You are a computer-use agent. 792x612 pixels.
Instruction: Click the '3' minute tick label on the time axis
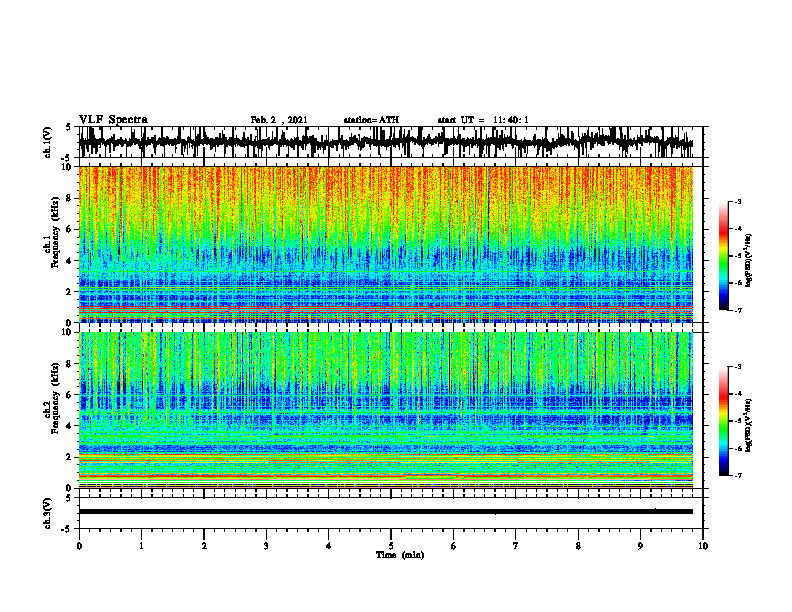coord(266,546)
